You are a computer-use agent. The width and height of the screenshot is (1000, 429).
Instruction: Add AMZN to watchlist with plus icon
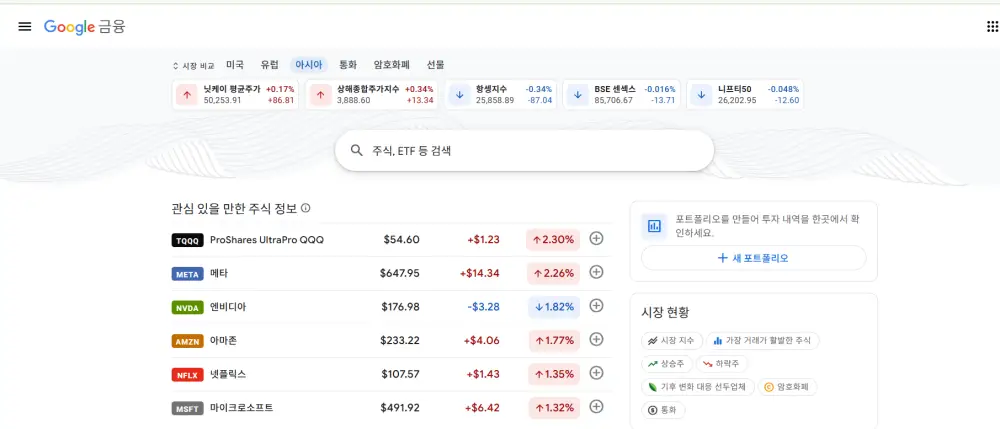click(x=596, y=339)
